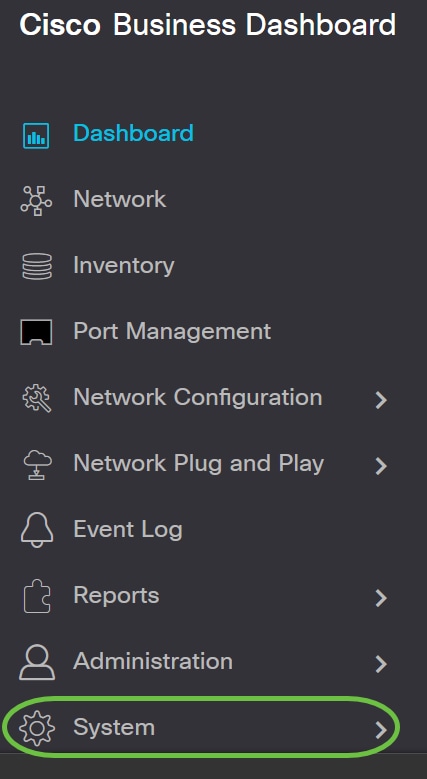Click the Administration user icon
427x779 pixels.
click(37, 662)
